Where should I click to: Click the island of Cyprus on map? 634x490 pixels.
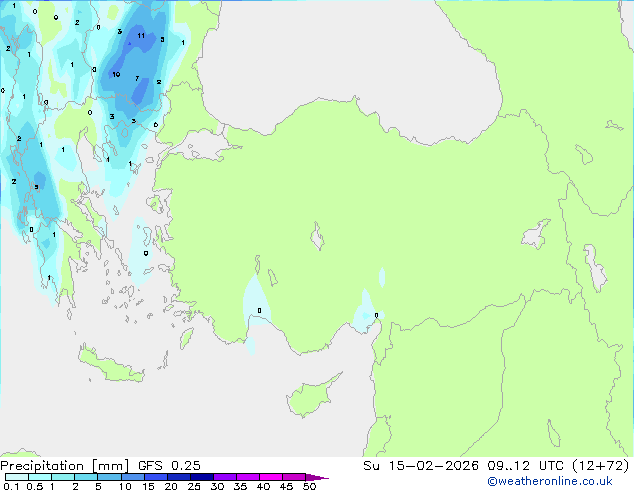[x=311, y=398]
